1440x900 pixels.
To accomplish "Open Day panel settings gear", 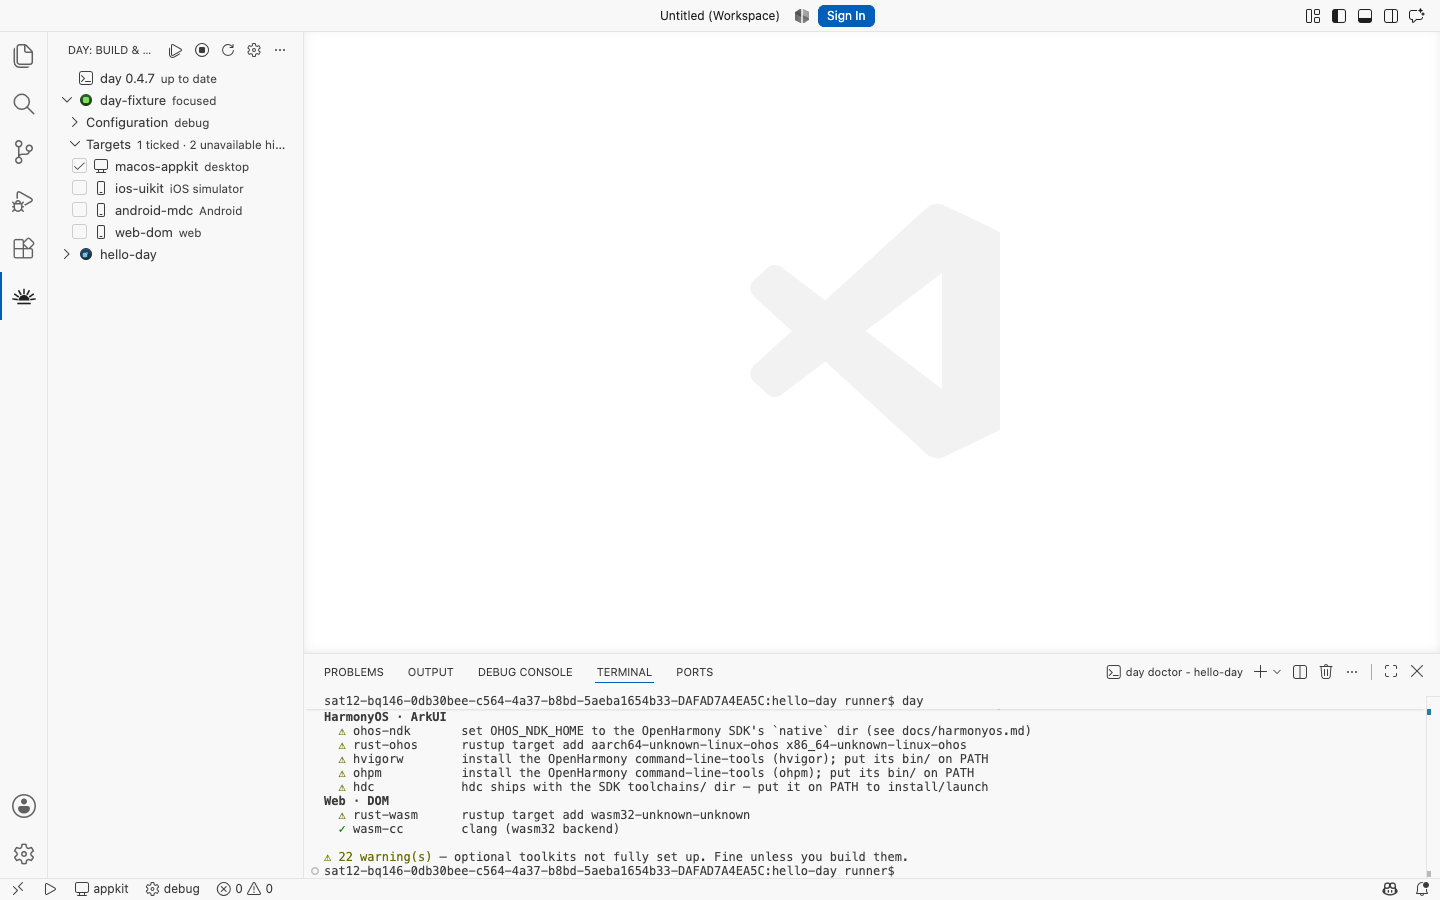I will [254, 50].
